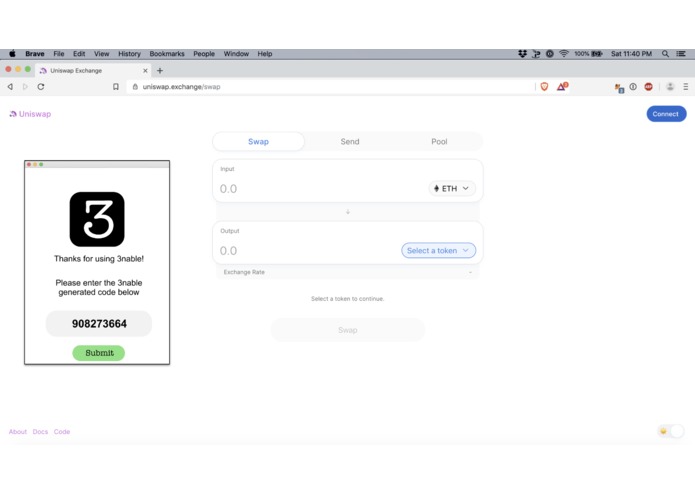Viewport: 695px width, 494px height.
Task: Open the Help menu
Action: click(265, 54)
